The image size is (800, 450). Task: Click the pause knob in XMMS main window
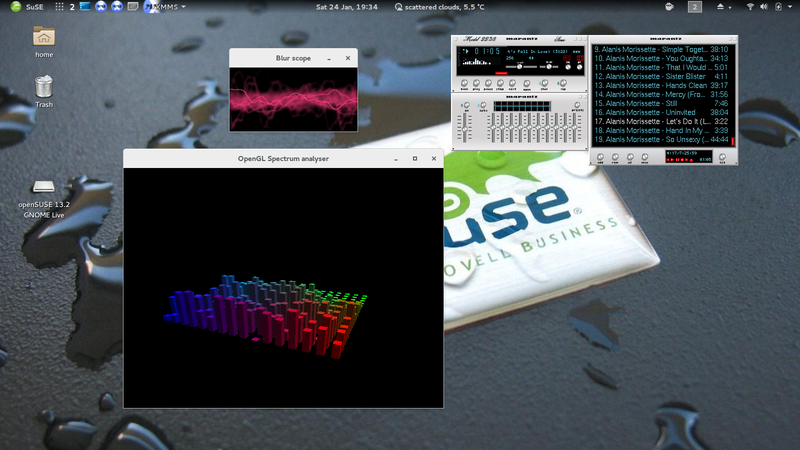[x=489, y=83]
